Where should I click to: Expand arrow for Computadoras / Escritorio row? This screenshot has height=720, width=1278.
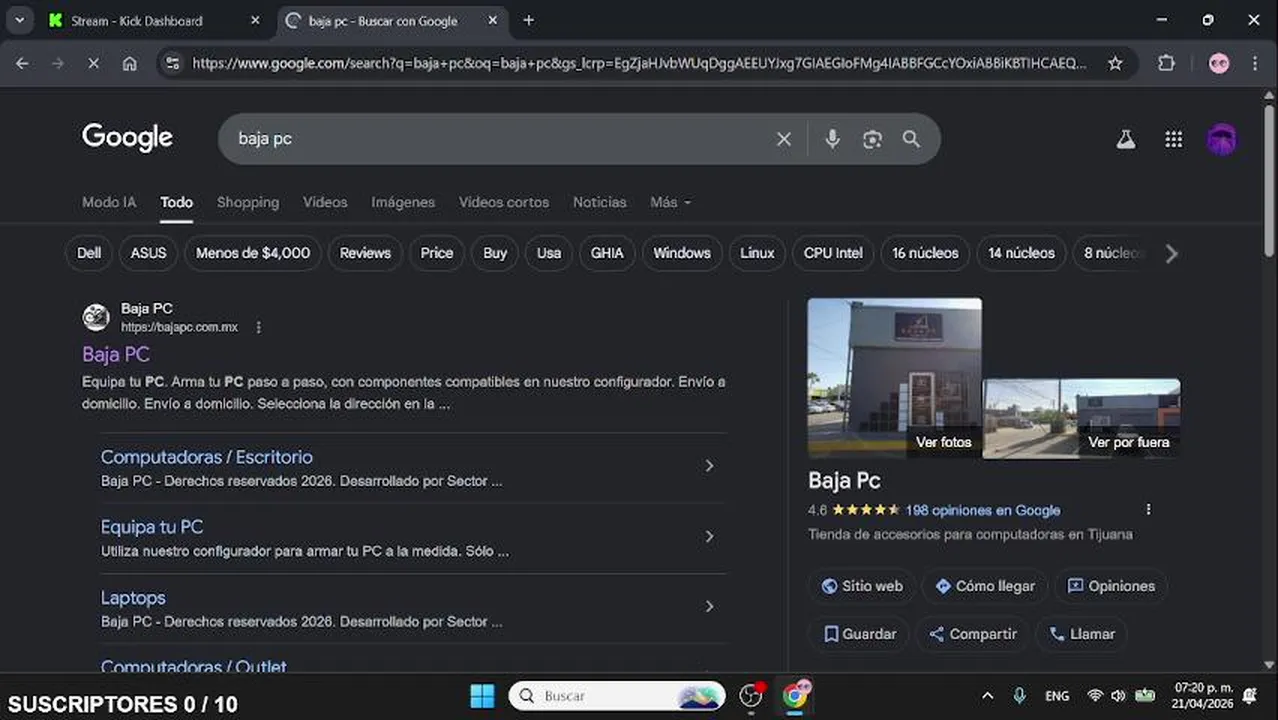[709, 466]
